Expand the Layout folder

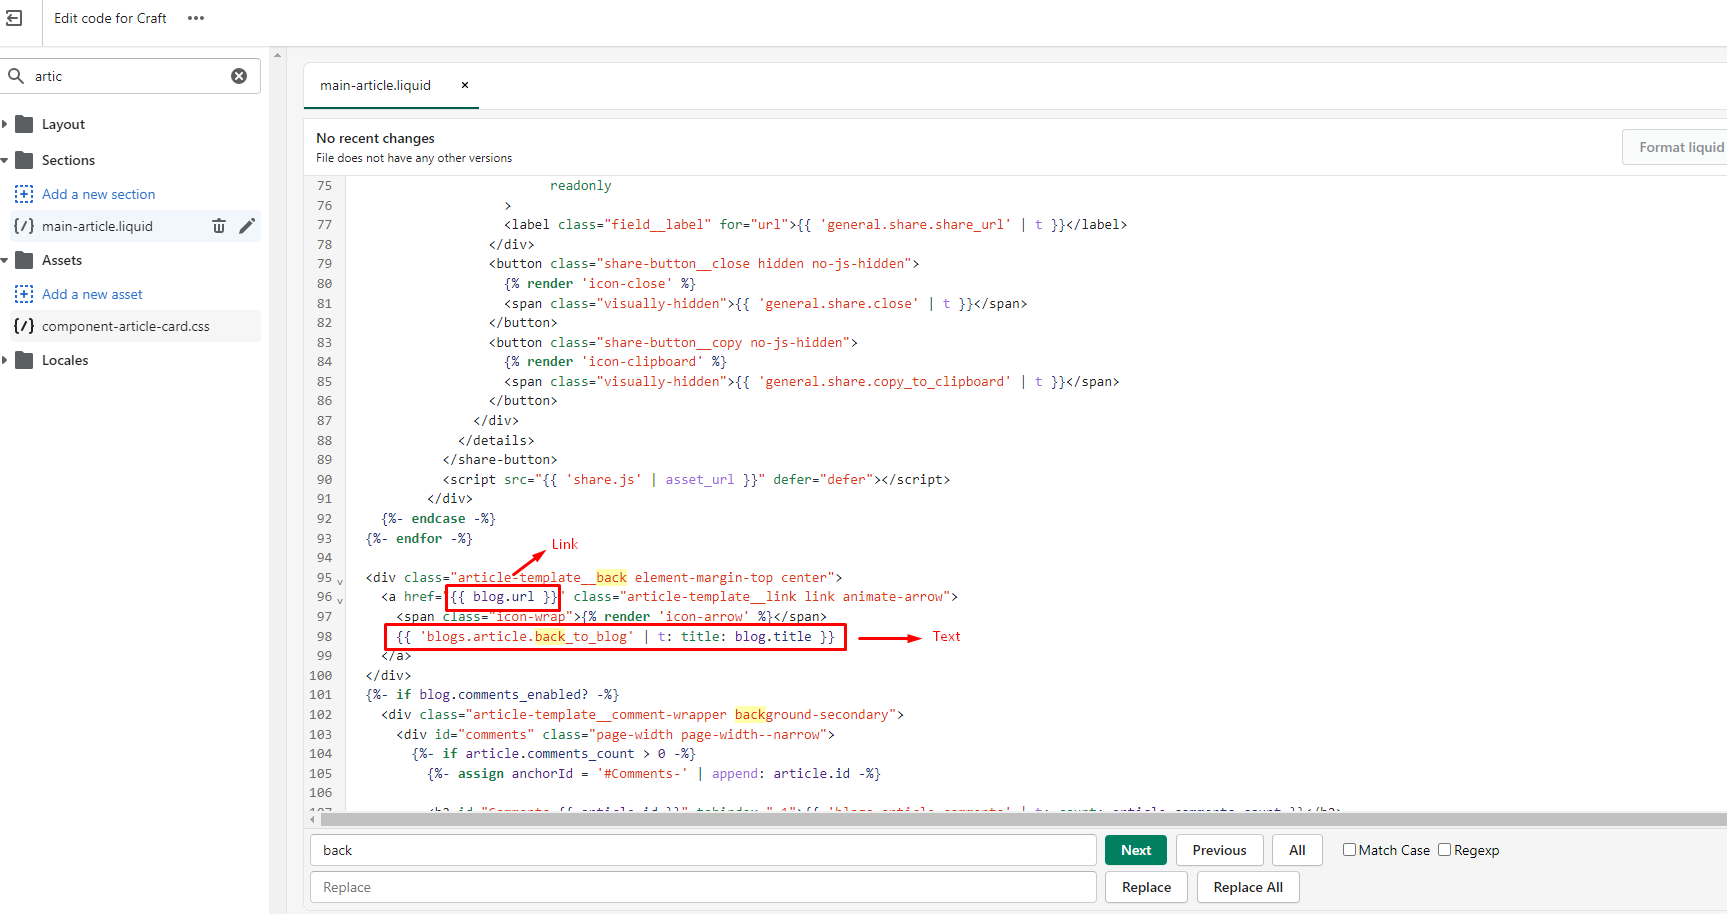coord(5,124)
